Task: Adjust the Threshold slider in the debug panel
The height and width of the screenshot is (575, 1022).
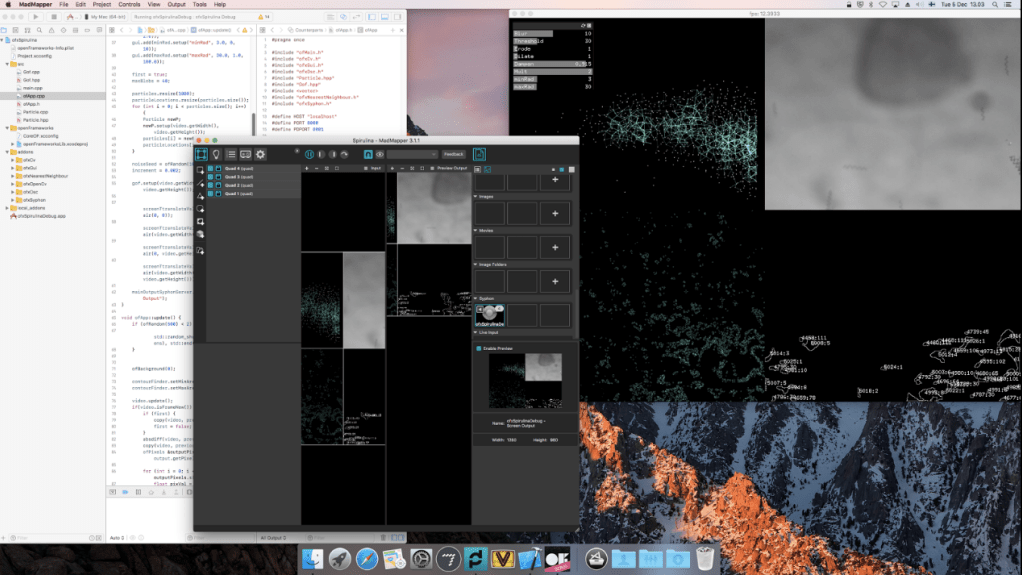Action: tap(552, 41)
